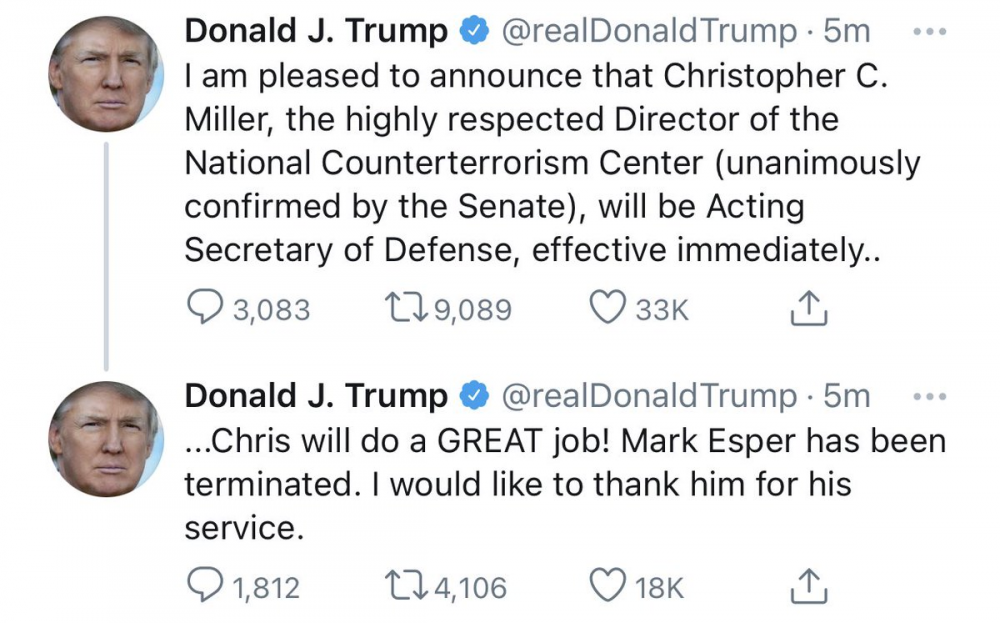Image resolution: width=1000 pixels, height=623 pixels.
Task: Click @realDonaldTrump handle in the second tweet
Action: click(x=649, y=396)
